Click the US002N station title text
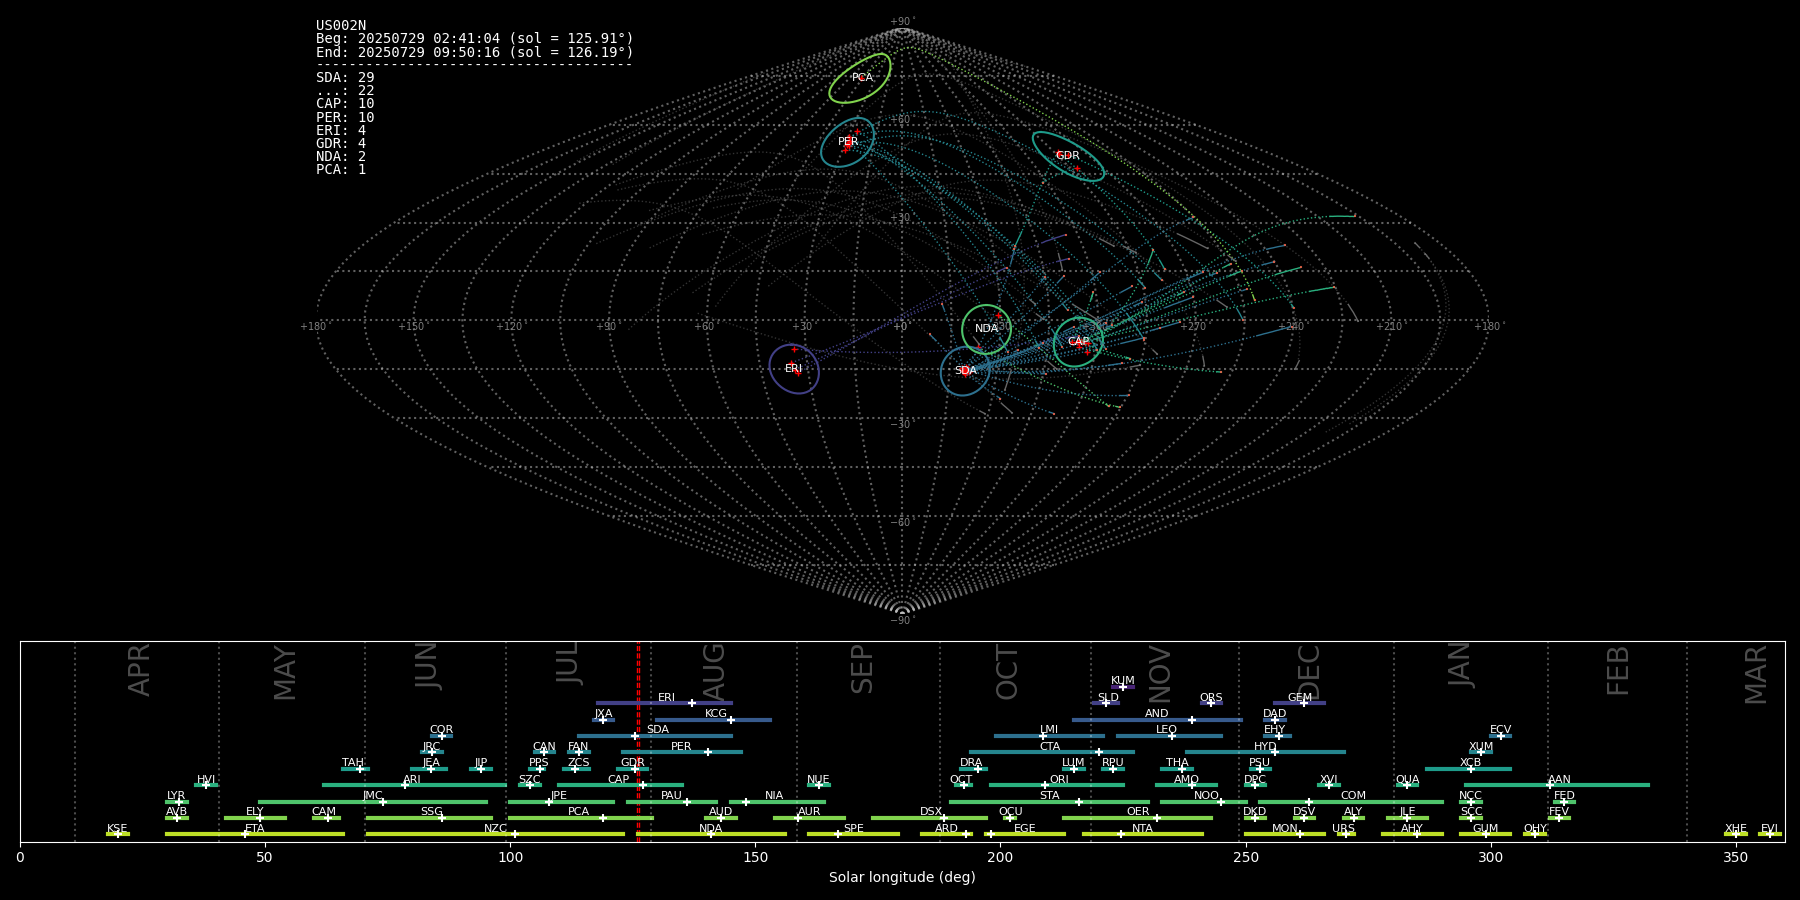The width and height of the screenshot is (1800, 900). pyautogui.click(x=341, y=26)
